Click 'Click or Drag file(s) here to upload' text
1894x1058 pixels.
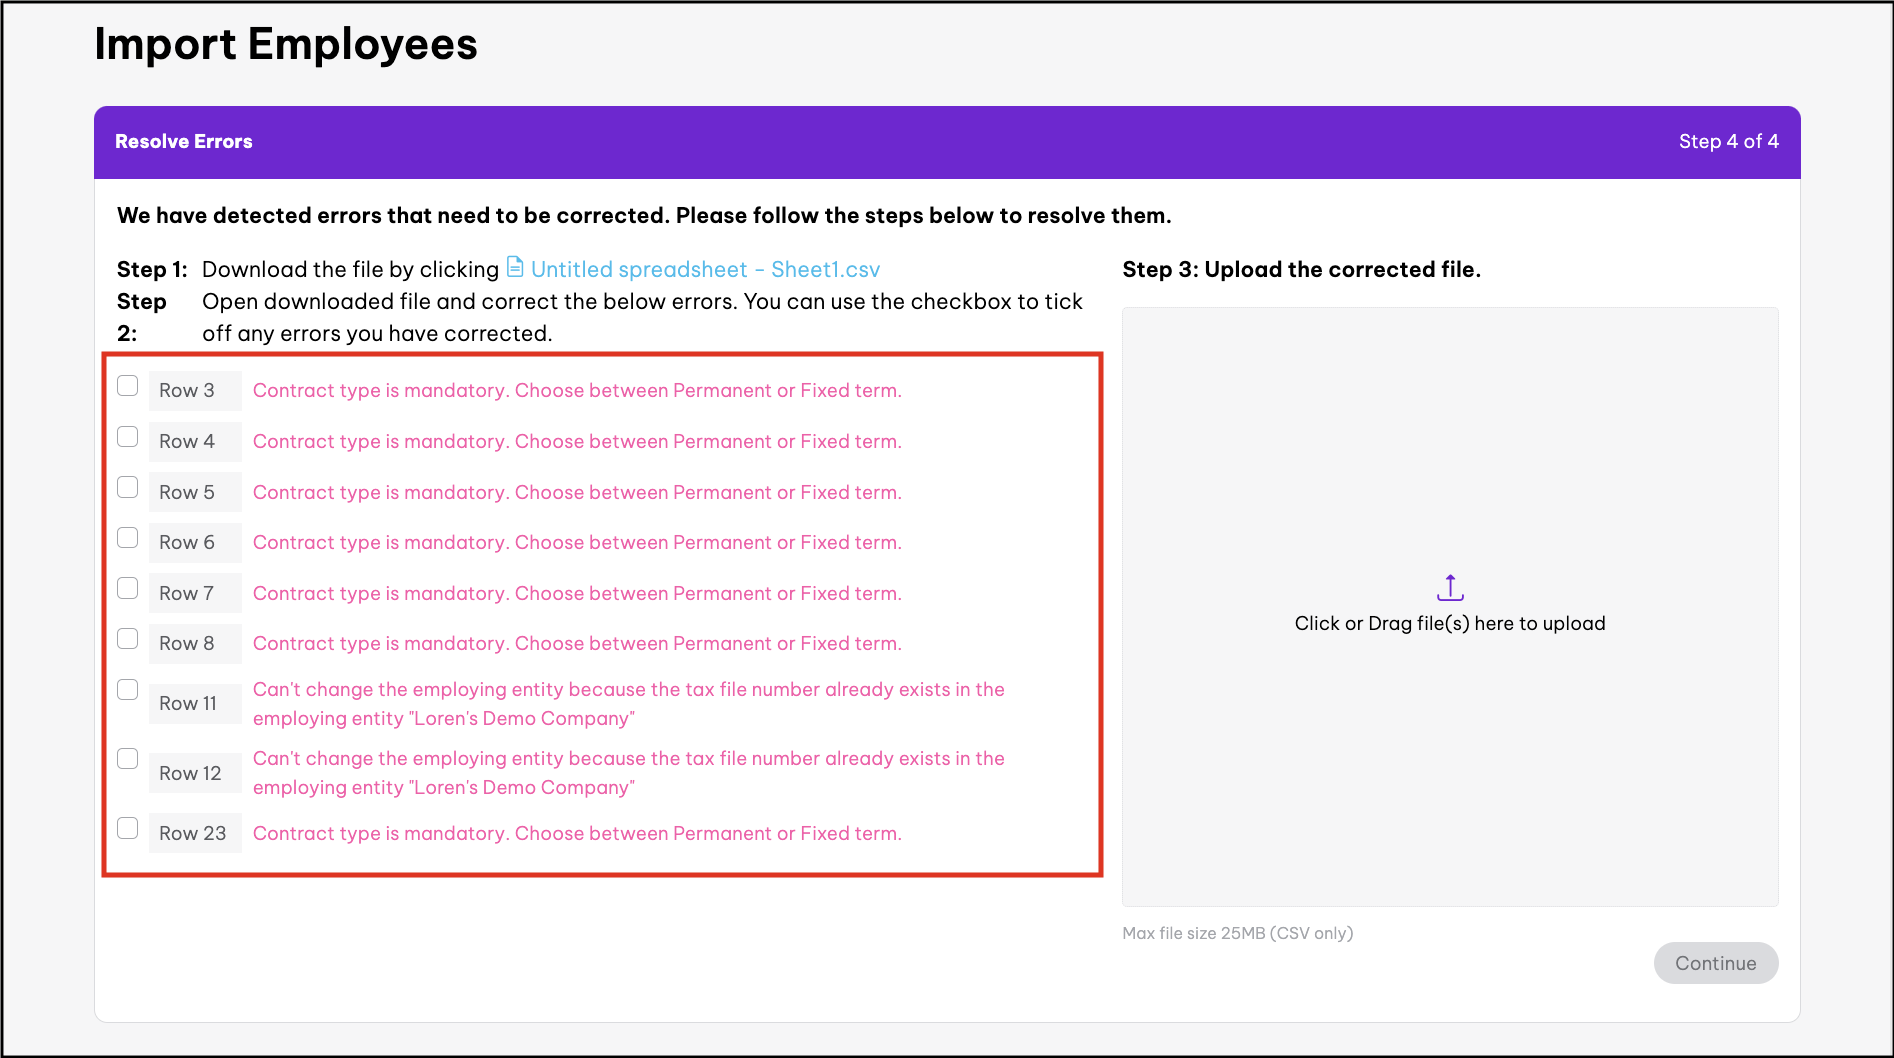click(x=1449, y=624)
